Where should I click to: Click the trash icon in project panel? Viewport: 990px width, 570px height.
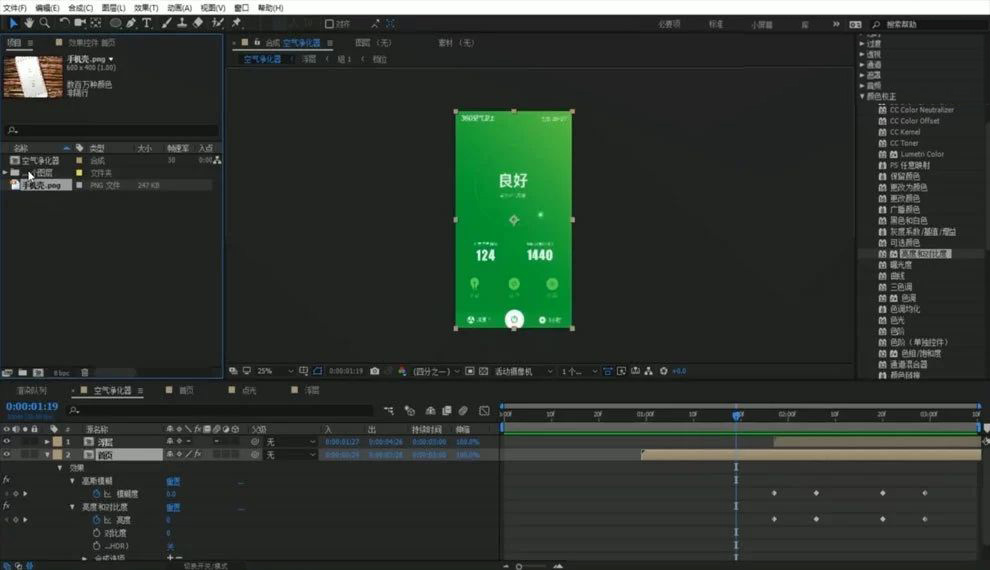coord(85,372)
